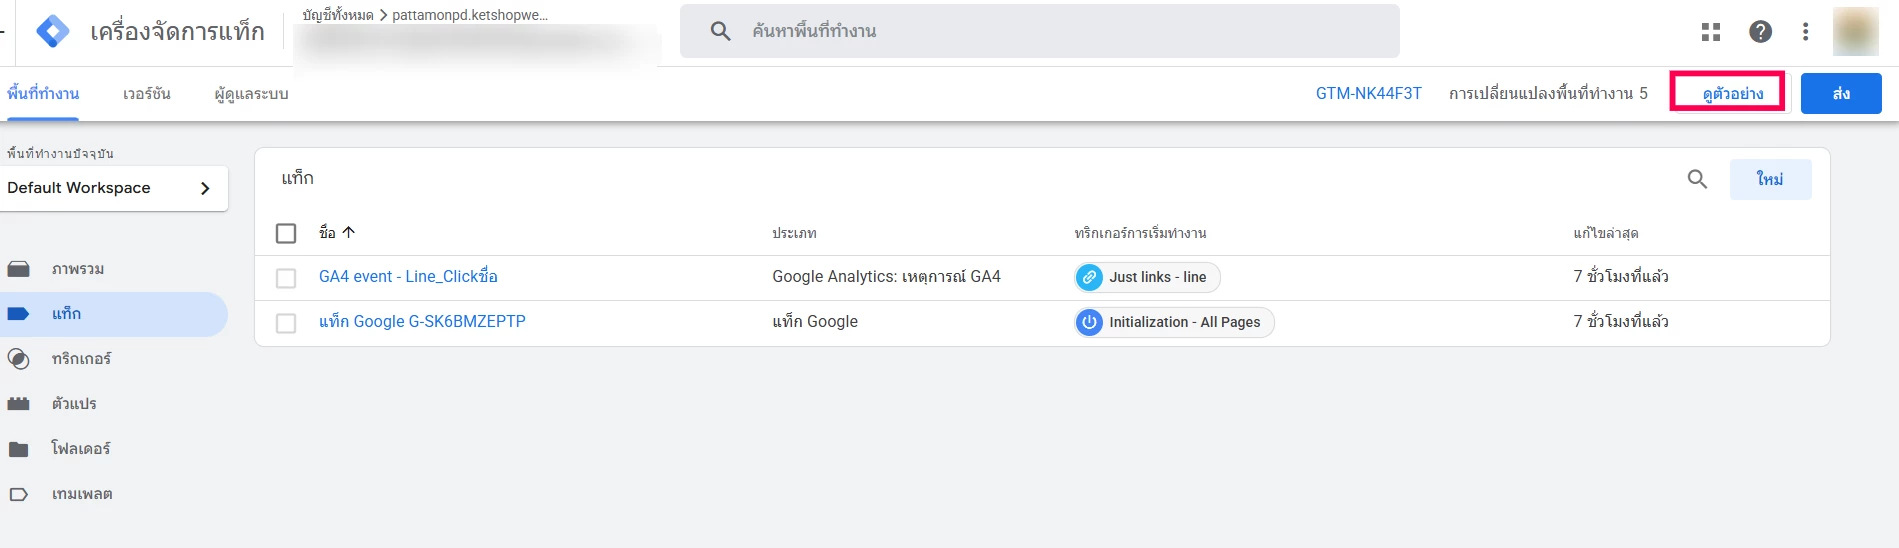Open the บัญชีทั้งหมด account breadcrumb
The width and height of the screenshot is (1899, 548).
pos(338,15)
